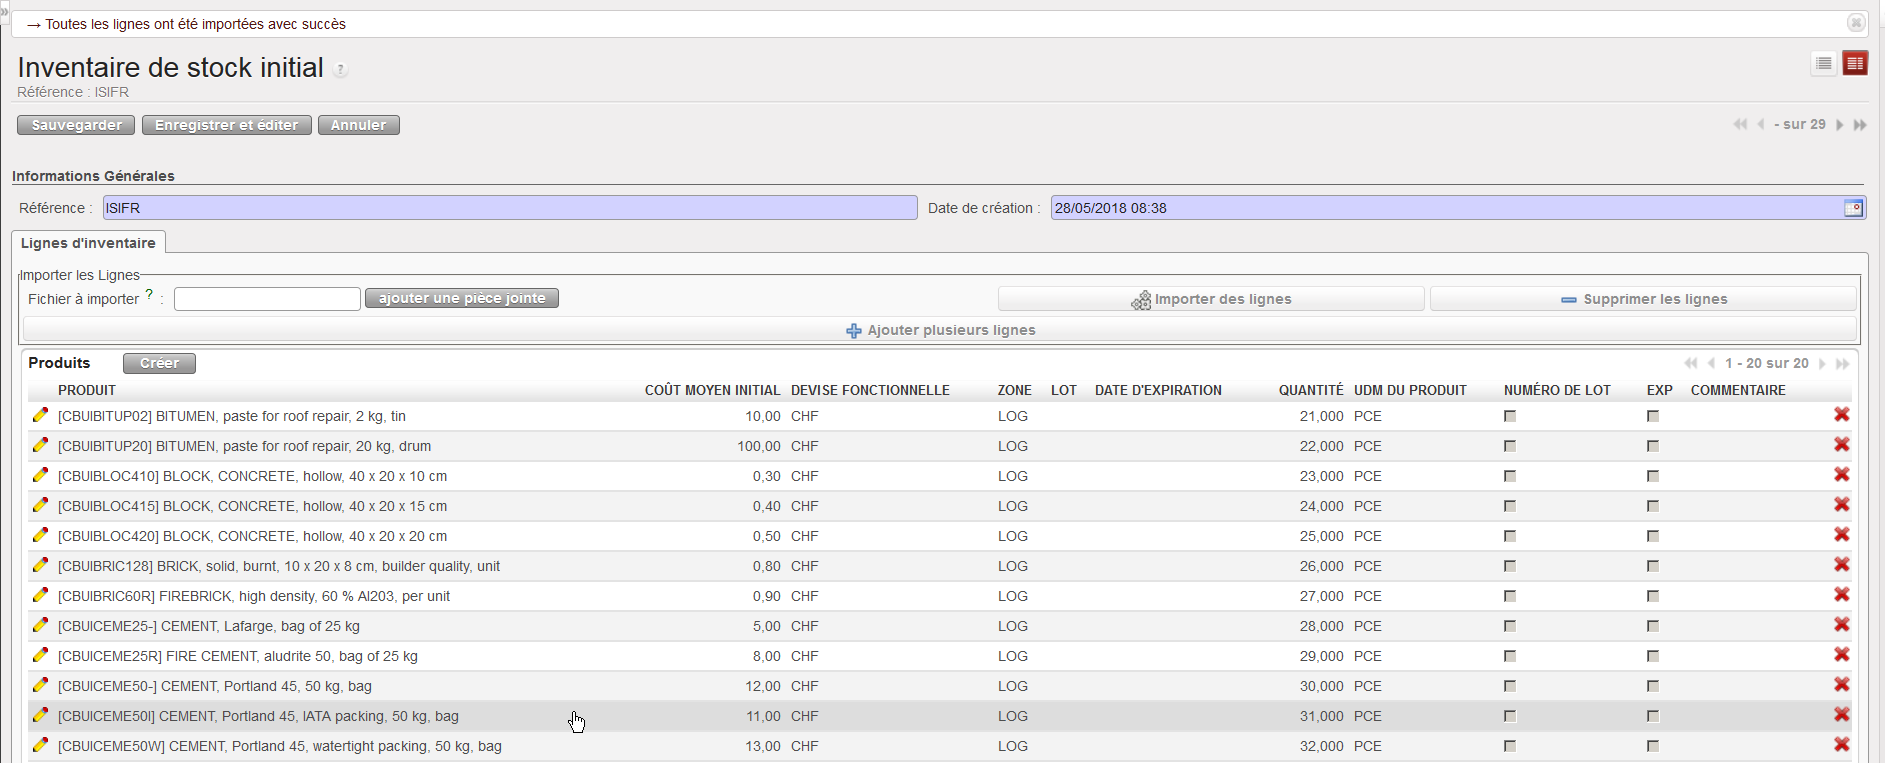Toggle EXP checkbox for CBUIBRIC128 brick
Screen dimensions: 1885x763
(1653, 566)
